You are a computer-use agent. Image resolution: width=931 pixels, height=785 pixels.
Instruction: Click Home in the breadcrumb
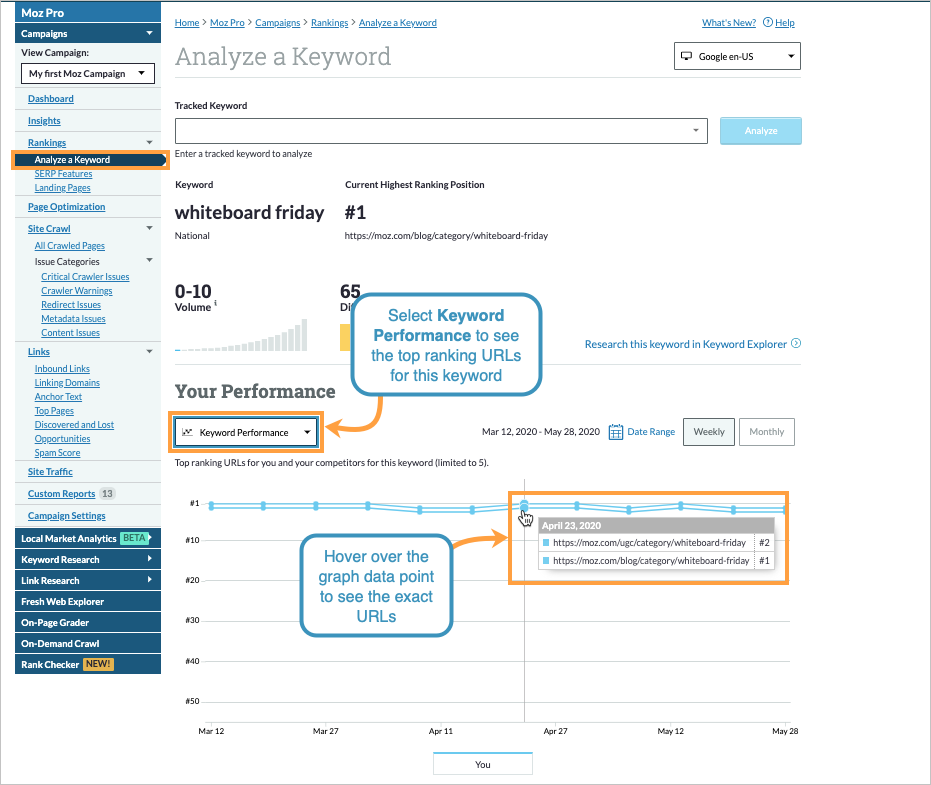(187, 23)
